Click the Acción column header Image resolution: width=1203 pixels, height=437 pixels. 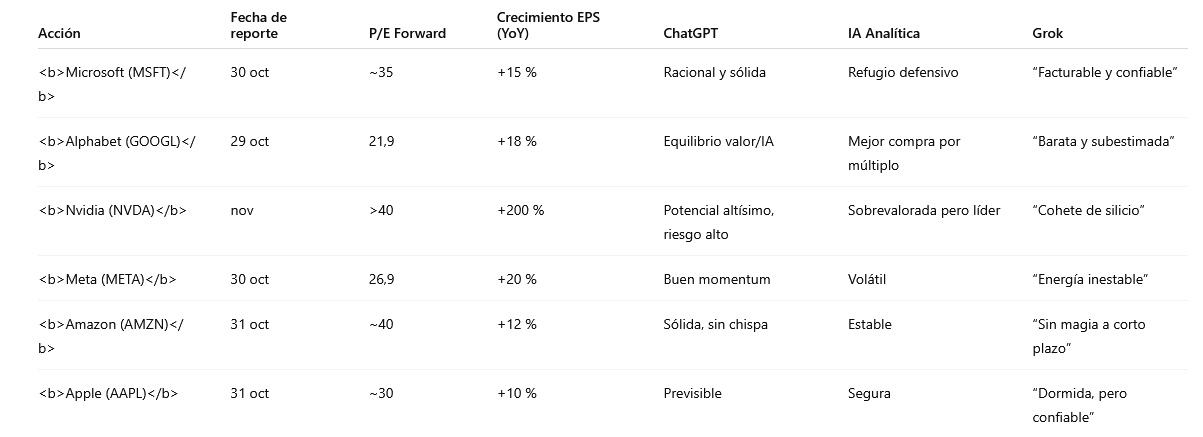(60, 33)
